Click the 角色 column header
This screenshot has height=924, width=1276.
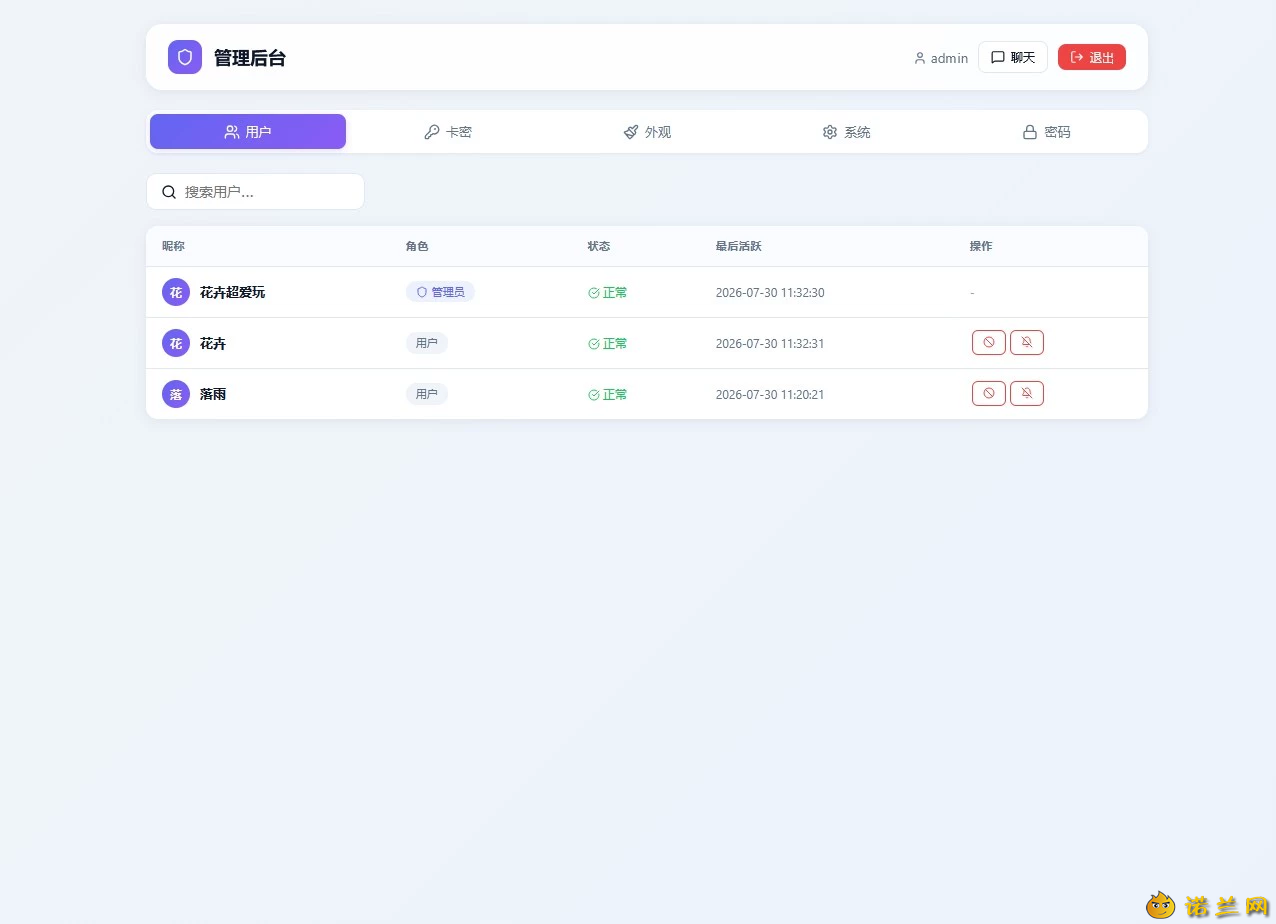point(417,246)
